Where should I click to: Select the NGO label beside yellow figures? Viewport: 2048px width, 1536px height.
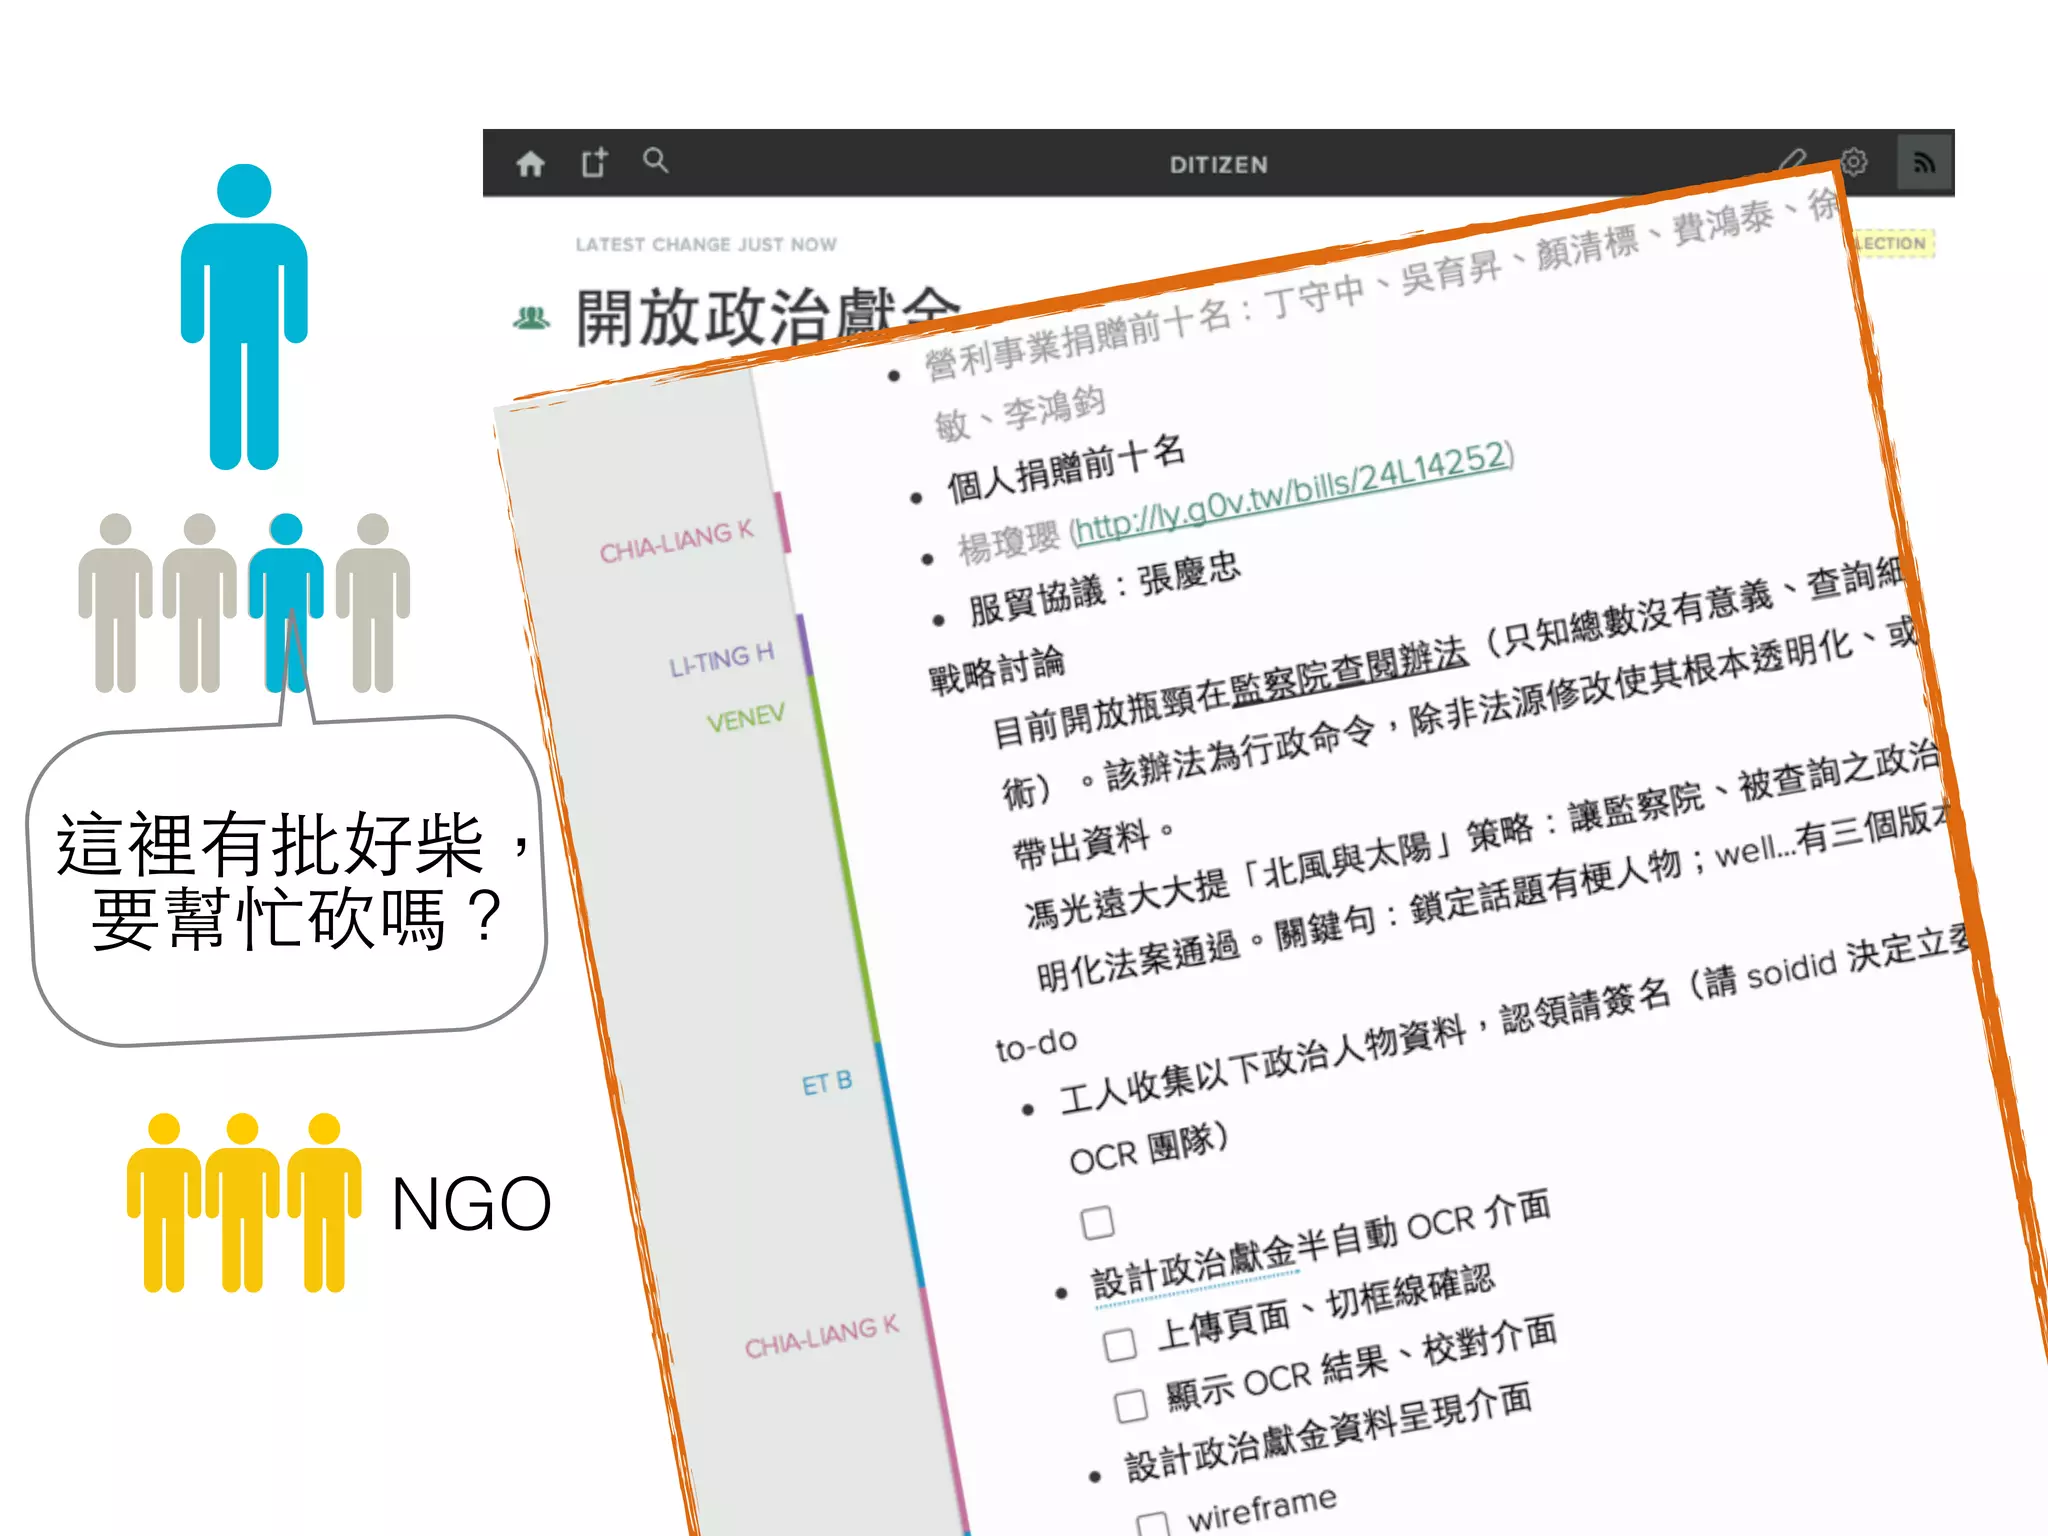[x=471, y=1203]
